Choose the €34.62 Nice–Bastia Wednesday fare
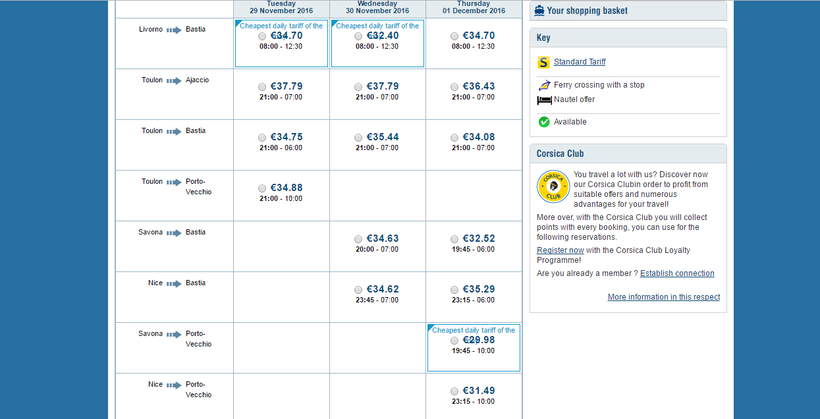Viewport: 820px width, 419px height. (358, 290)
